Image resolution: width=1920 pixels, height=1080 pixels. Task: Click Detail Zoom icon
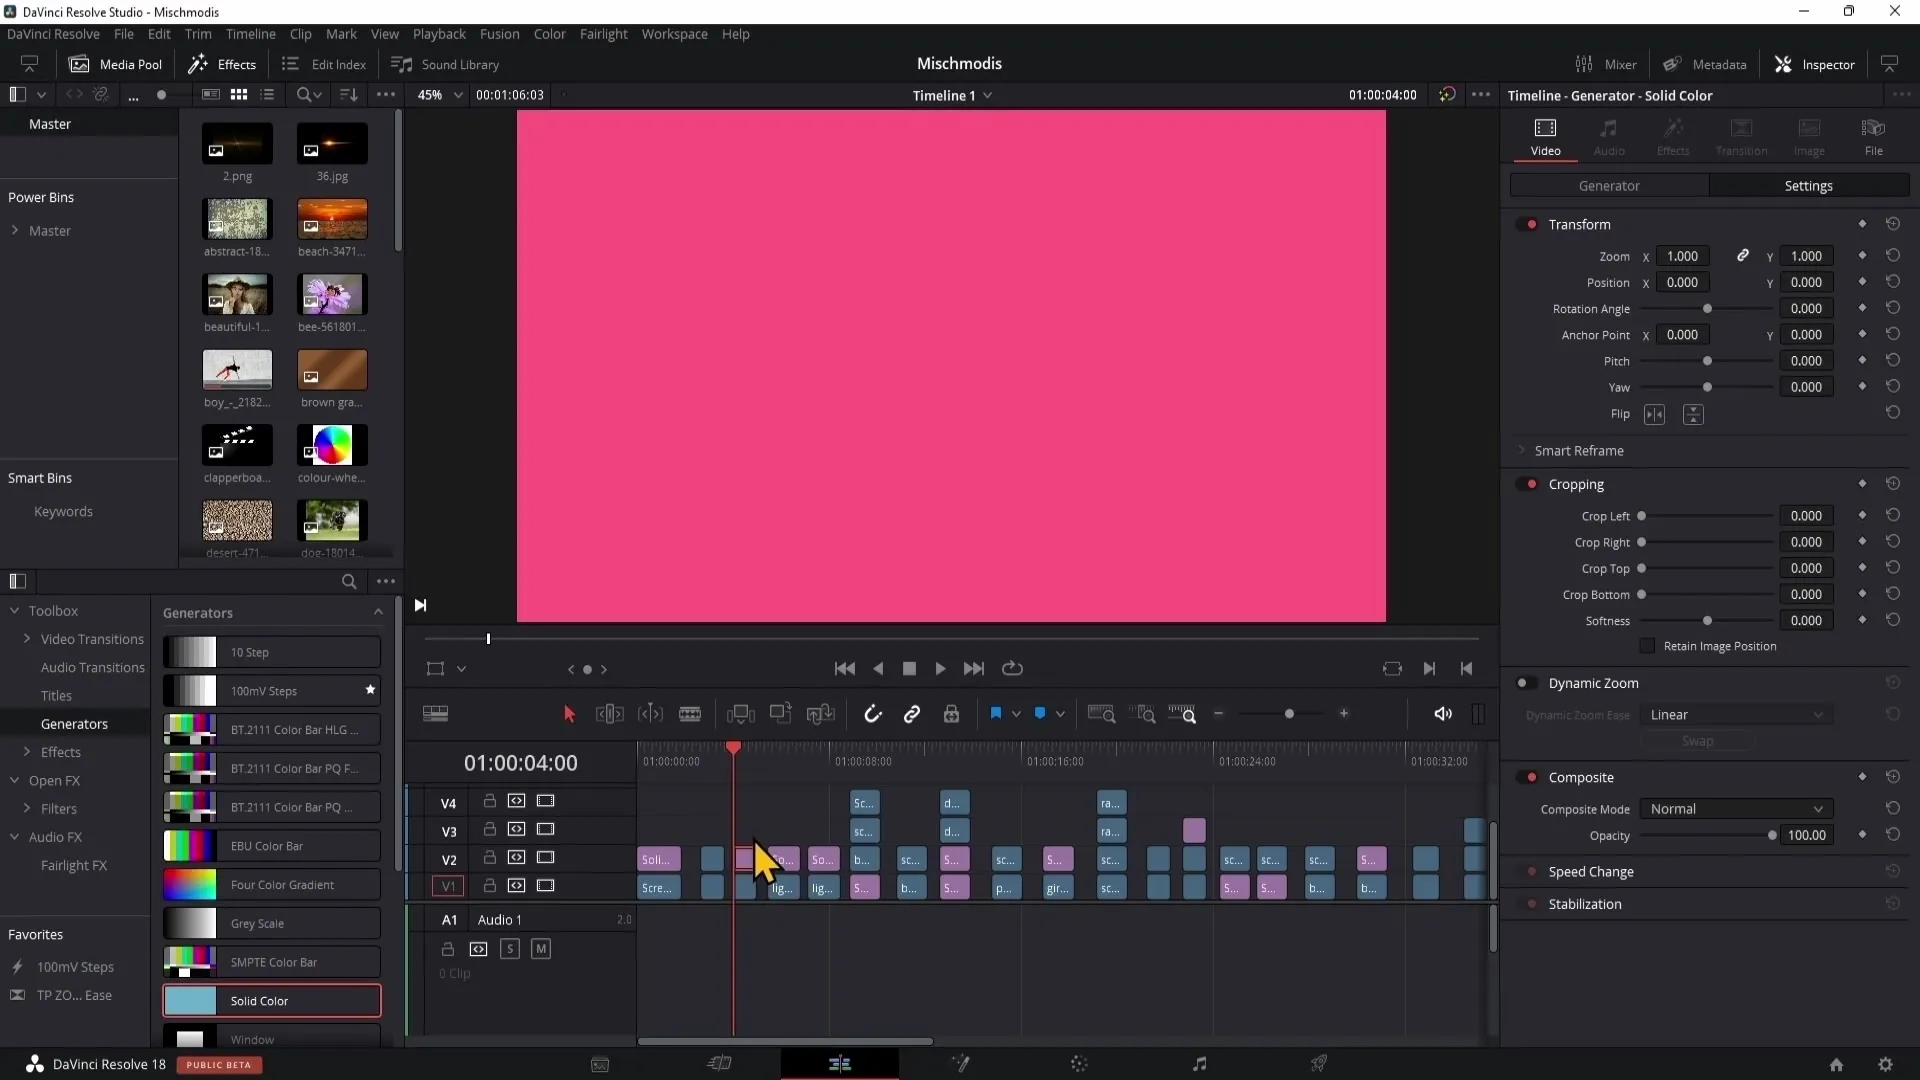(1142, 714)
